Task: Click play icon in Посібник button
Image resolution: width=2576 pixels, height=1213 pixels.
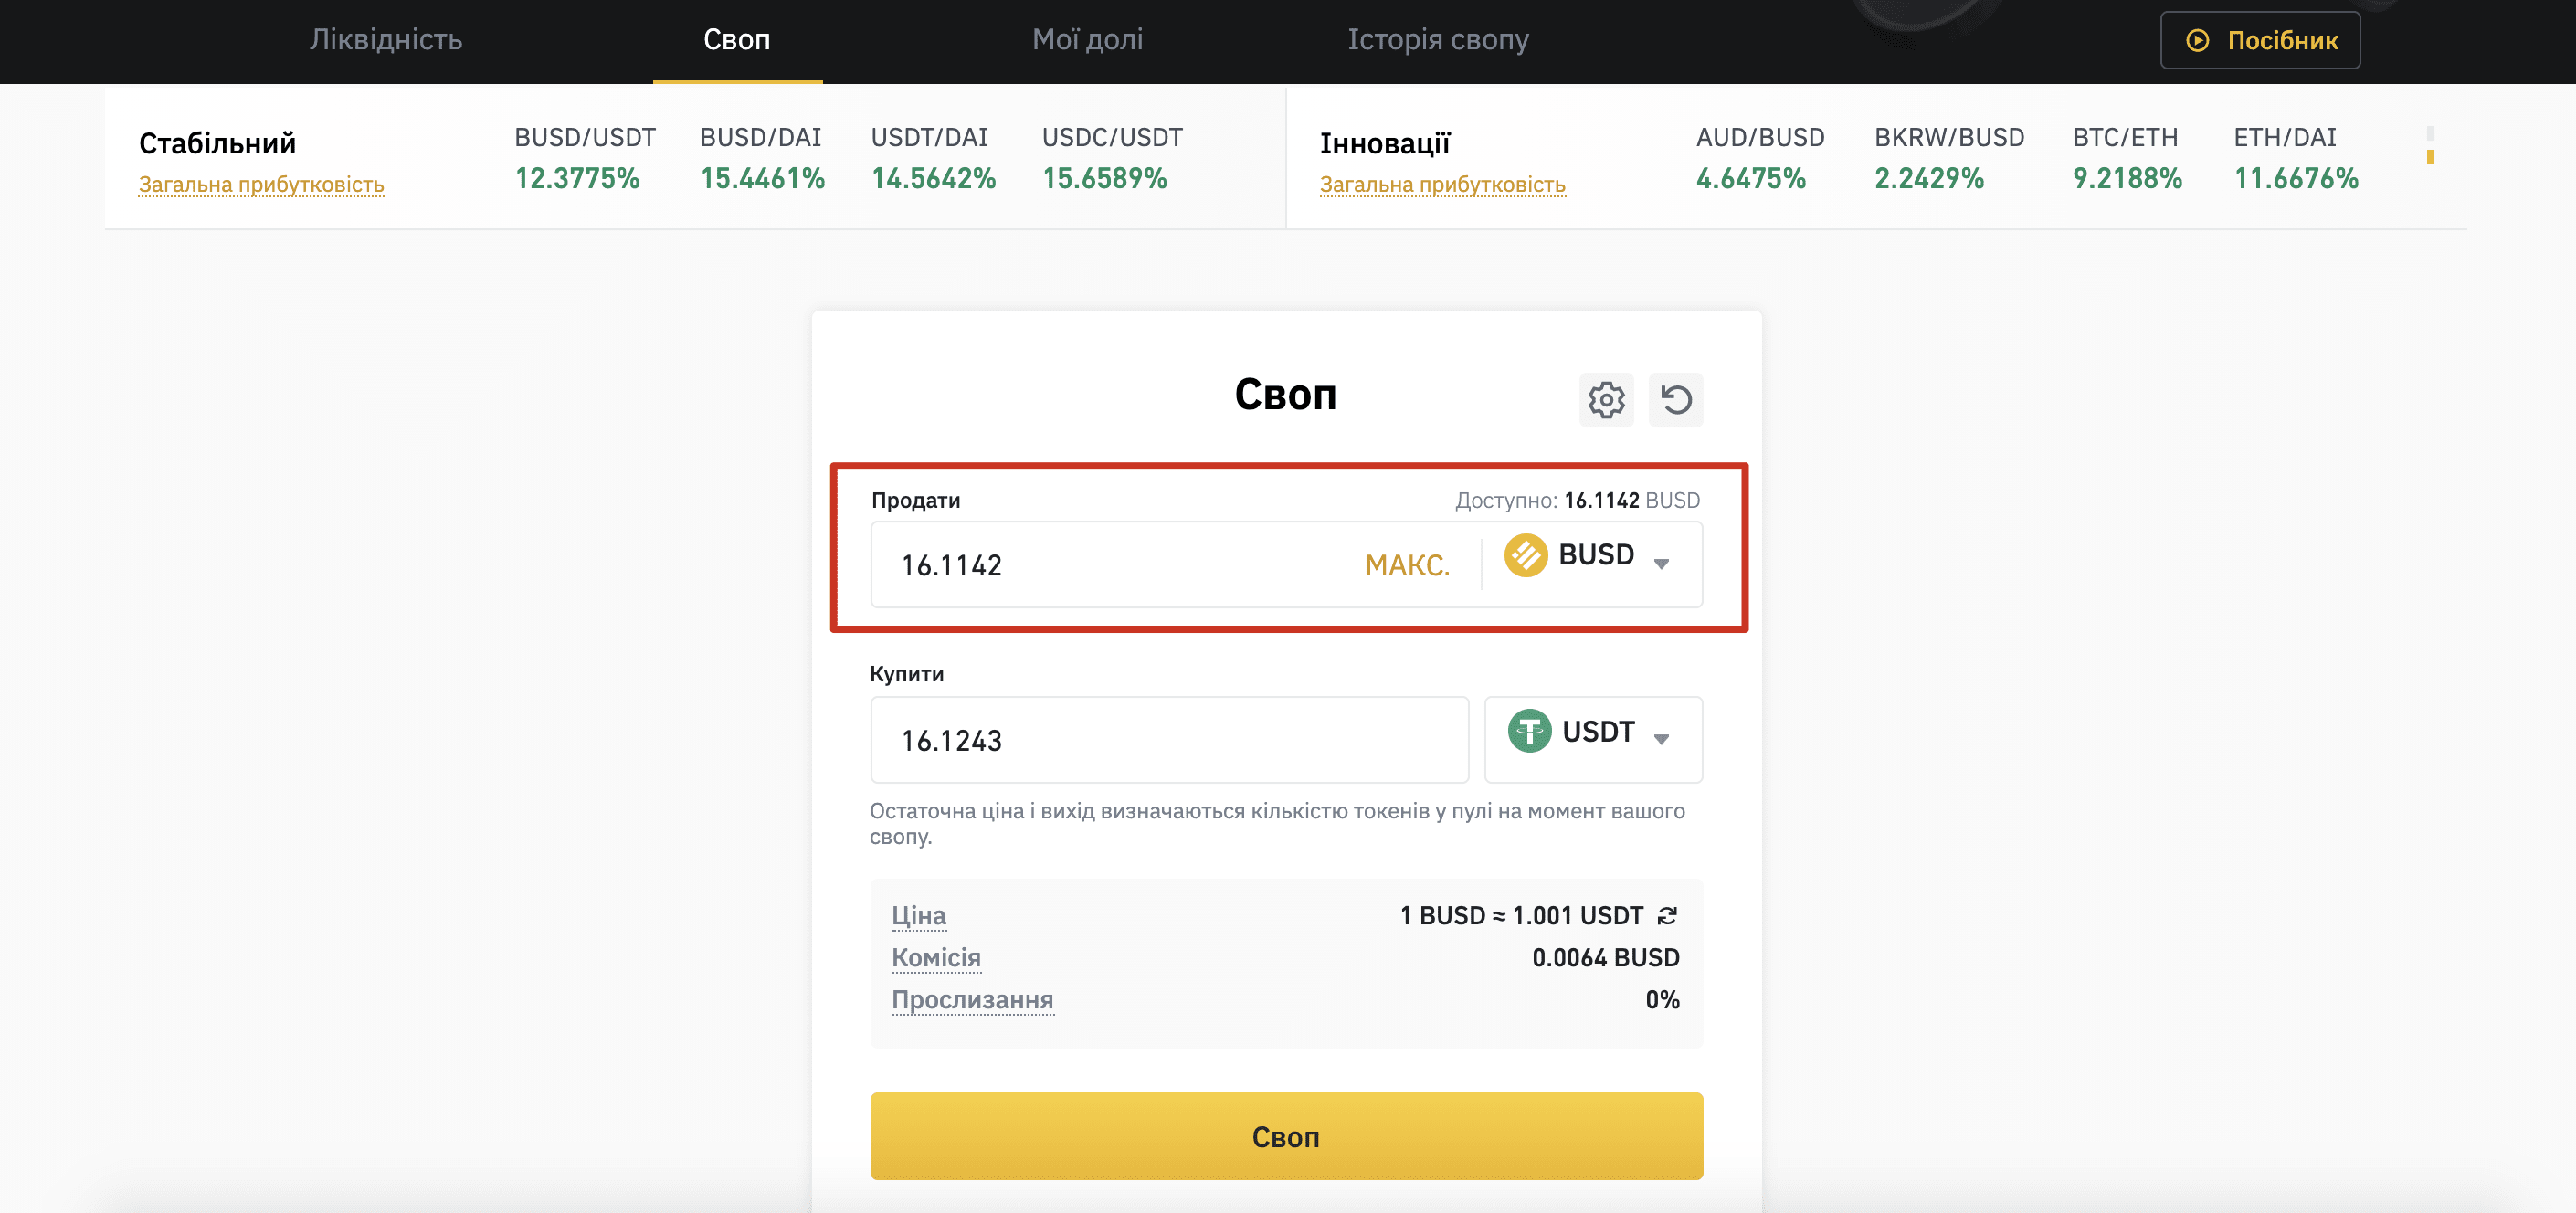Action: (x=2197, y=40)
